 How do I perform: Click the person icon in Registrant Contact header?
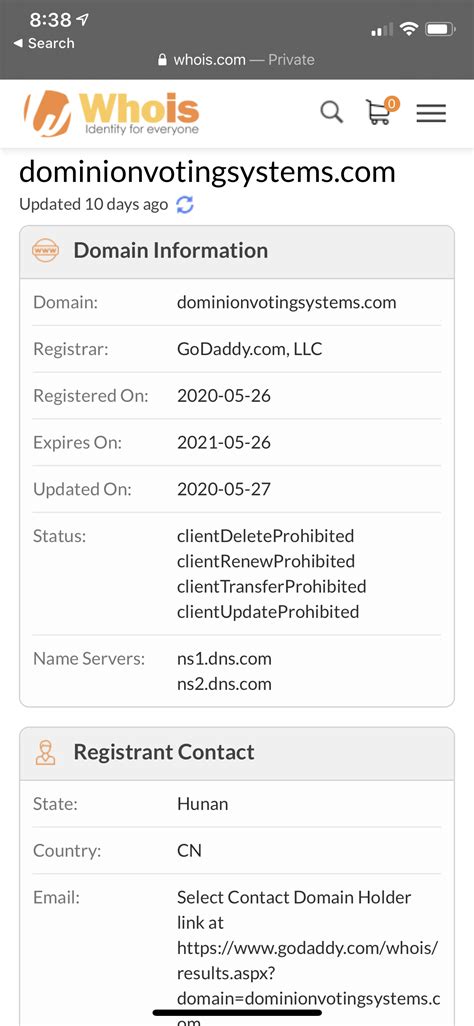45,752
